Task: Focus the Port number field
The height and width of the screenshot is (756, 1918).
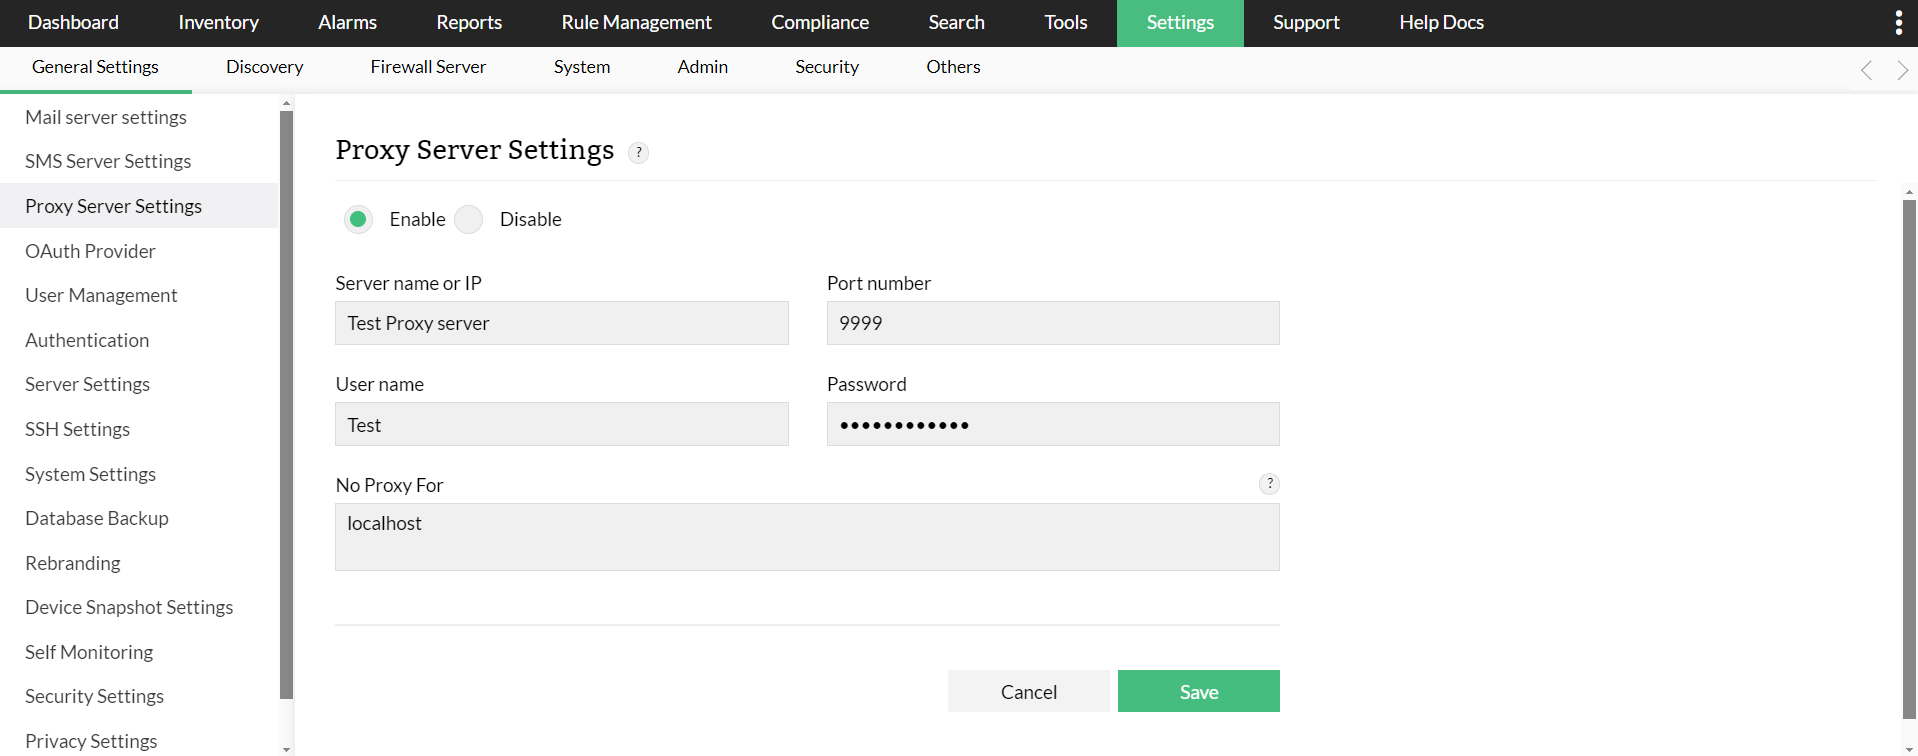Action: click(x=1052, y=323)
